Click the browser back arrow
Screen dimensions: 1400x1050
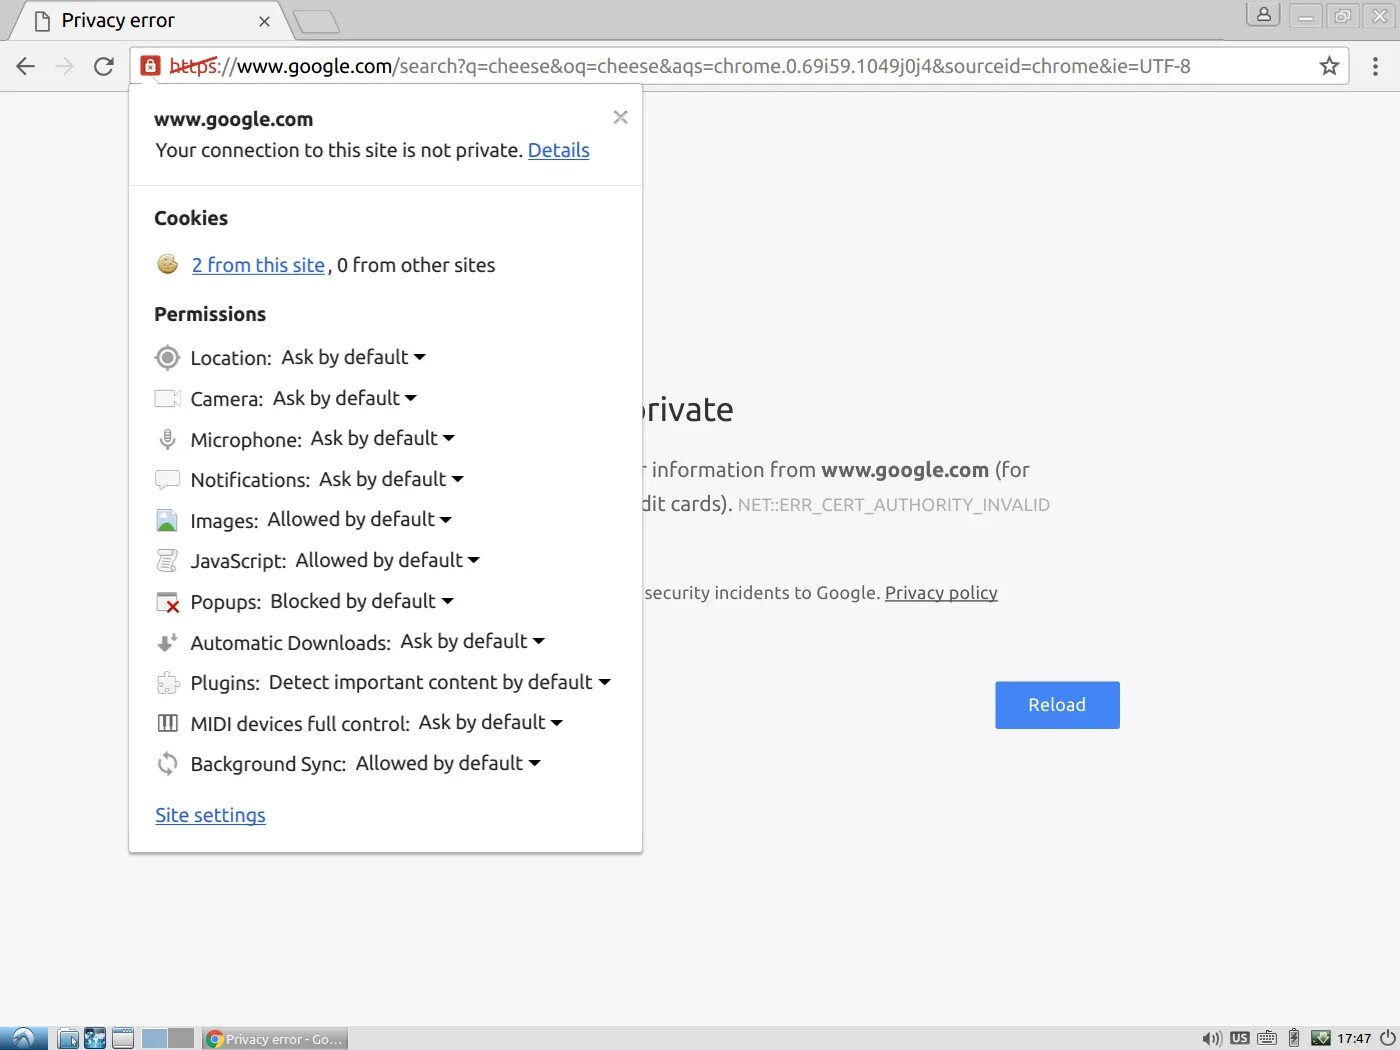click(26, 66)
